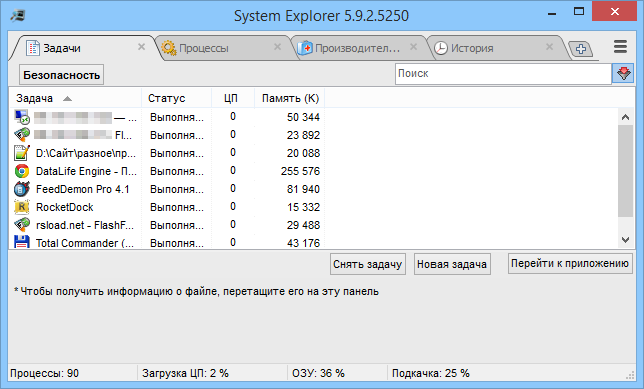Click the FeedDemon Pro icon

point(22,189)
